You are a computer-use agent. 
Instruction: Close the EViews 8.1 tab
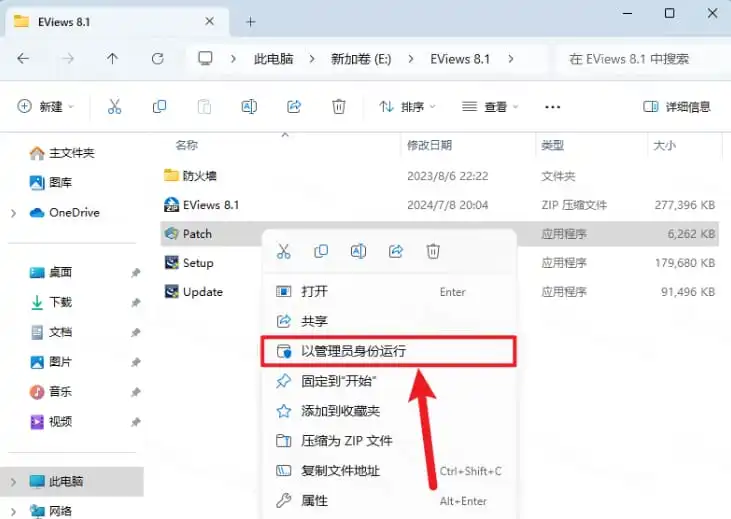pos(210,21)
